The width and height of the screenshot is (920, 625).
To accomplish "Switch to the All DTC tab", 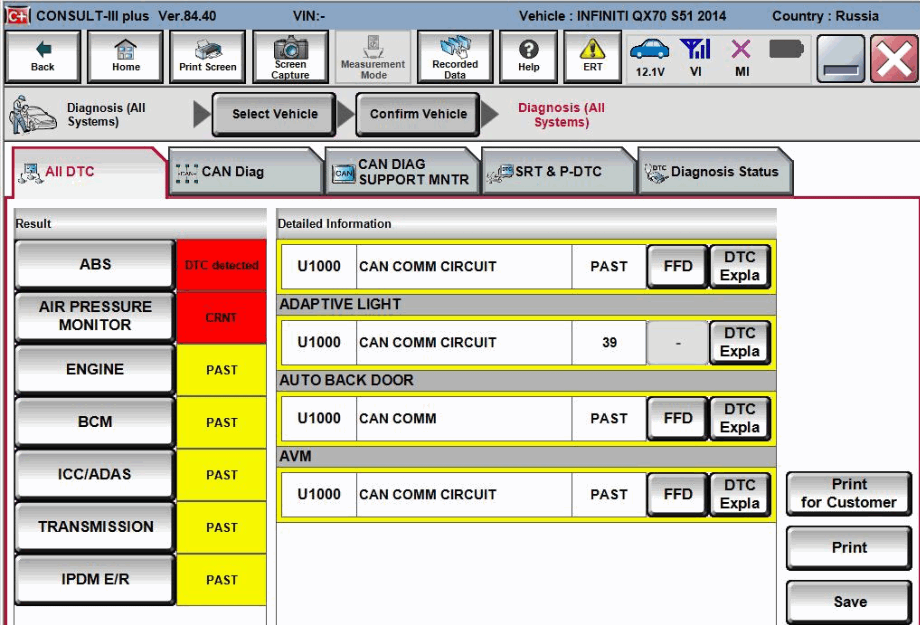I will coord(88,172).
